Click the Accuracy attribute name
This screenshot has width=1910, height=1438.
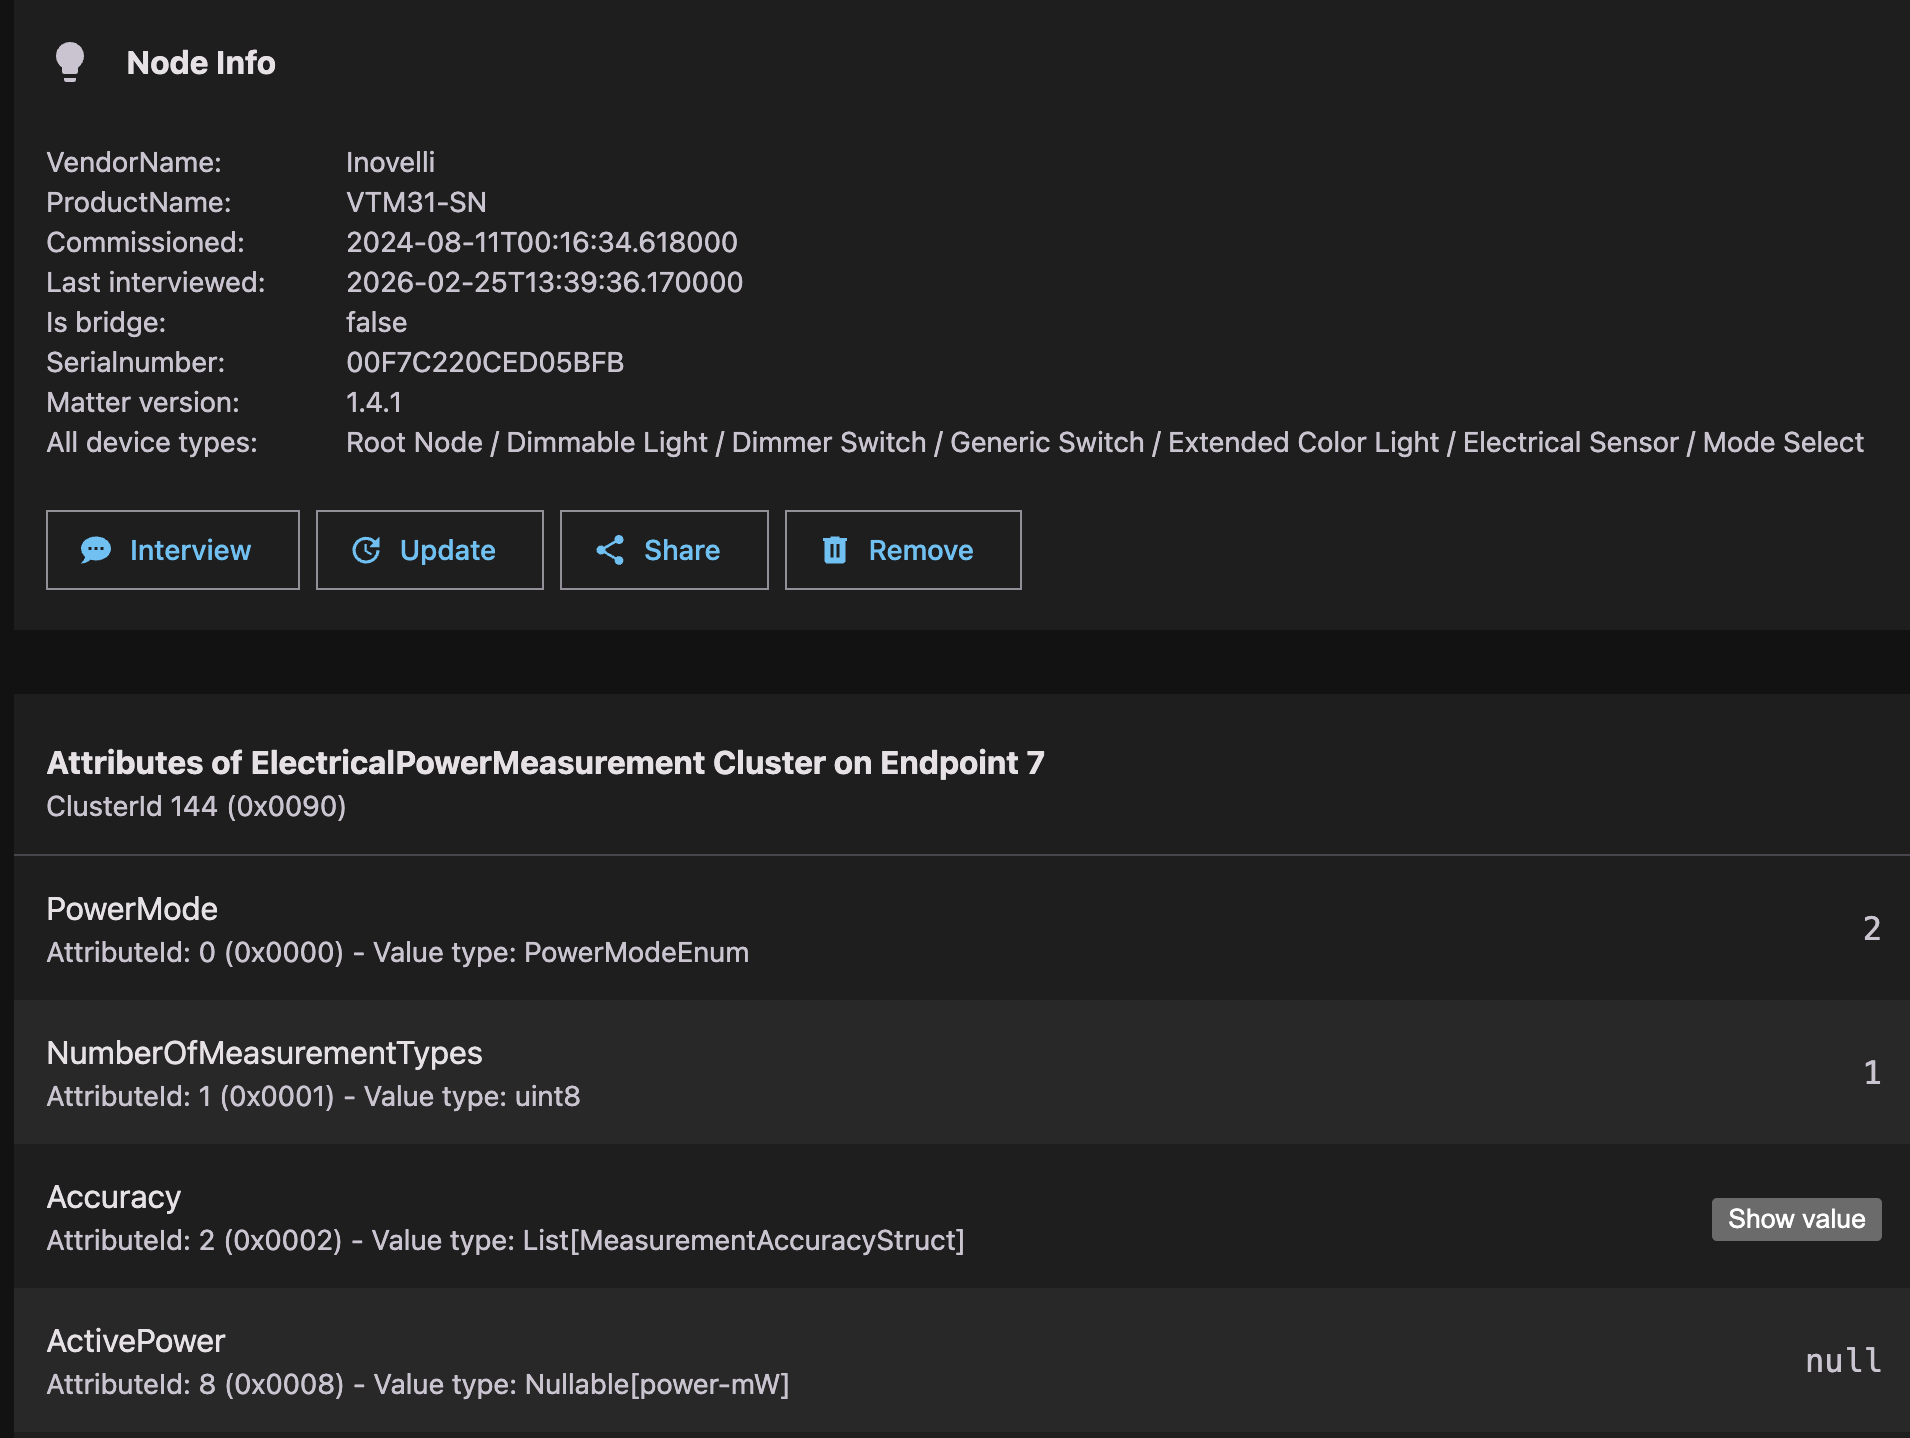[114, 1197]
